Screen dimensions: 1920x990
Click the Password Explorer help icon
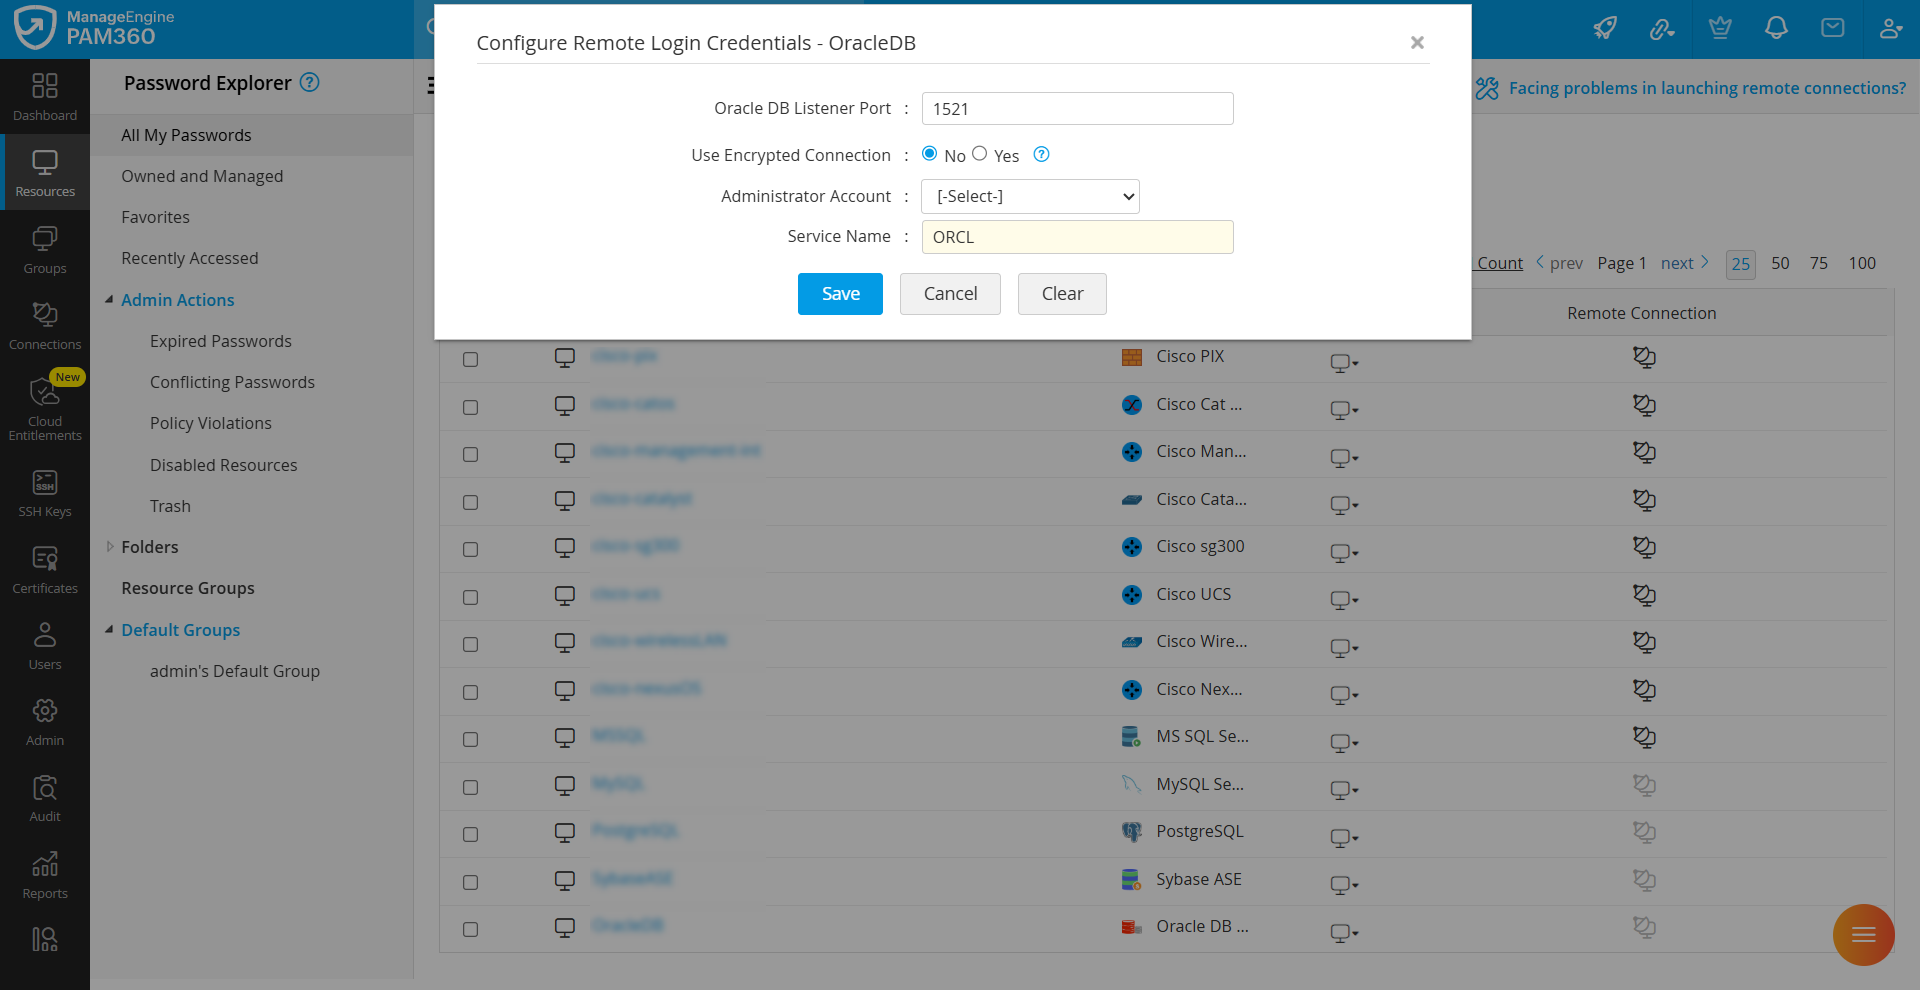coord(310,83)
